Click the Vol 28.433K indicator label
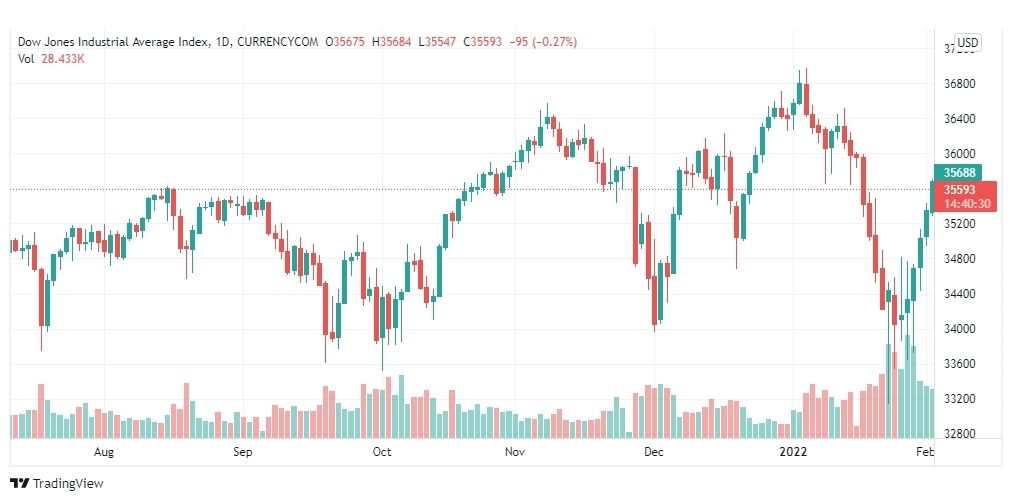The width and height of the screenshot is (1012, 501). point(52,59)
